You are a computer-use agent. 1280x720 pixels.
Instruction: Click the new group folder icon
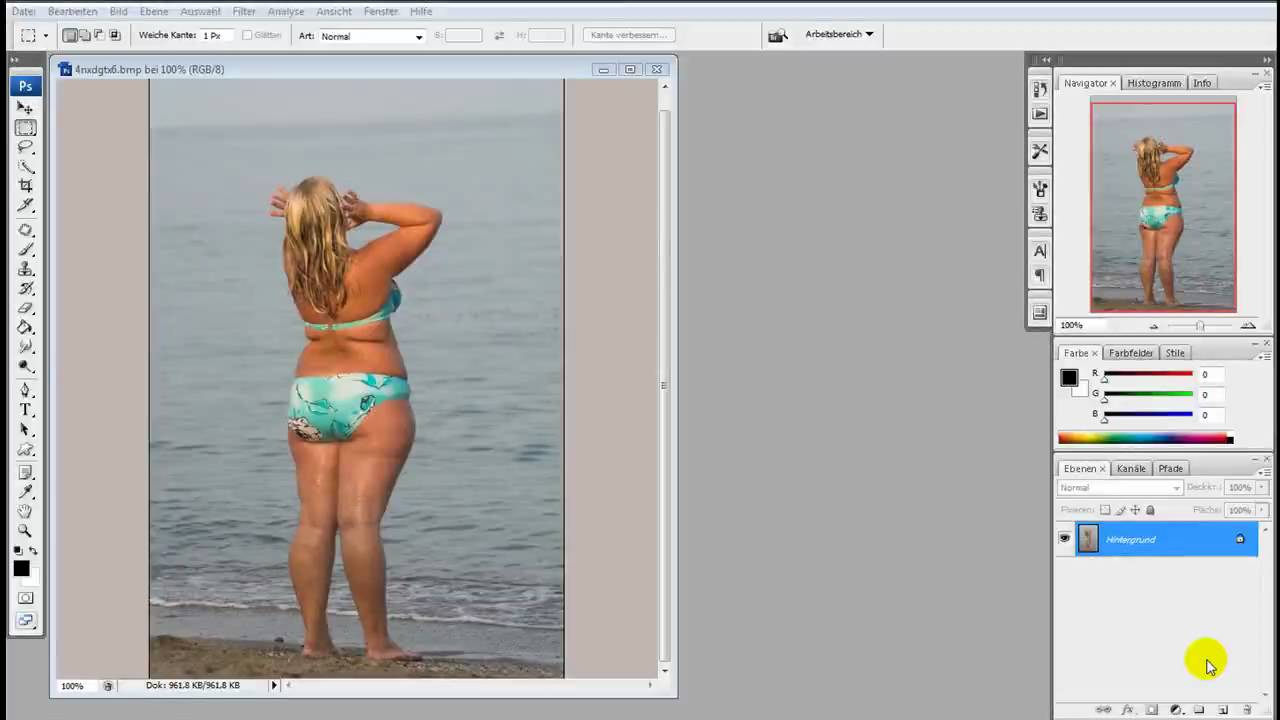coord(1199,710)
